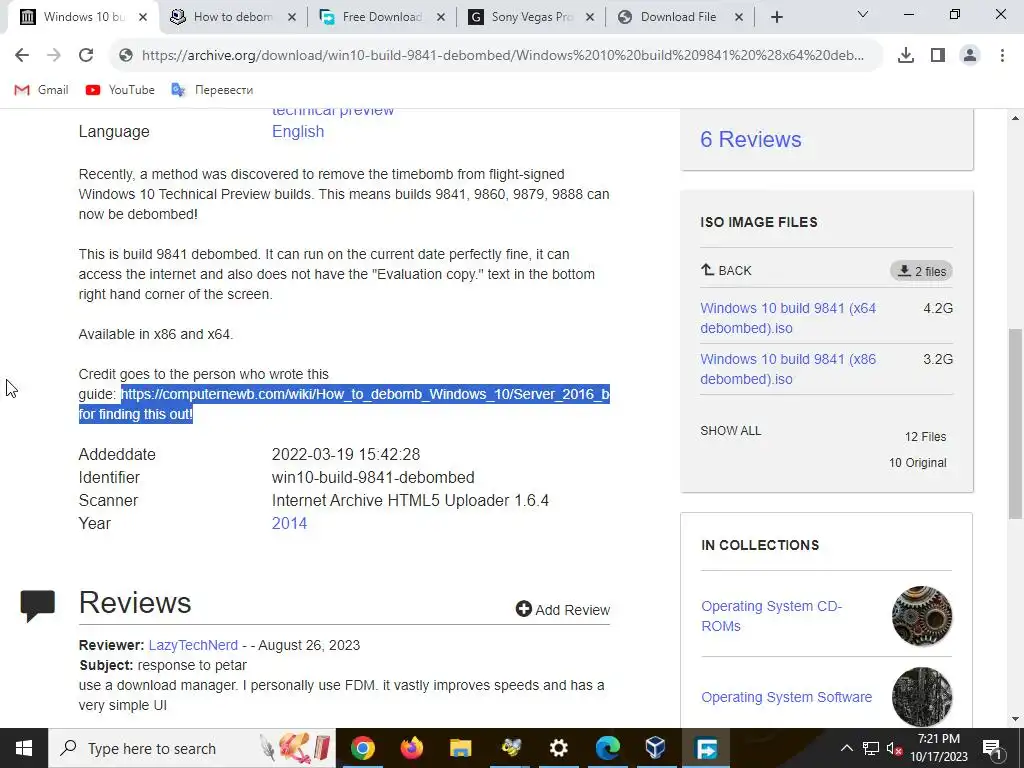This screenshot has width=1024, height=768.
Task: Open the YouTube bookmark
Action: [120, 90]
